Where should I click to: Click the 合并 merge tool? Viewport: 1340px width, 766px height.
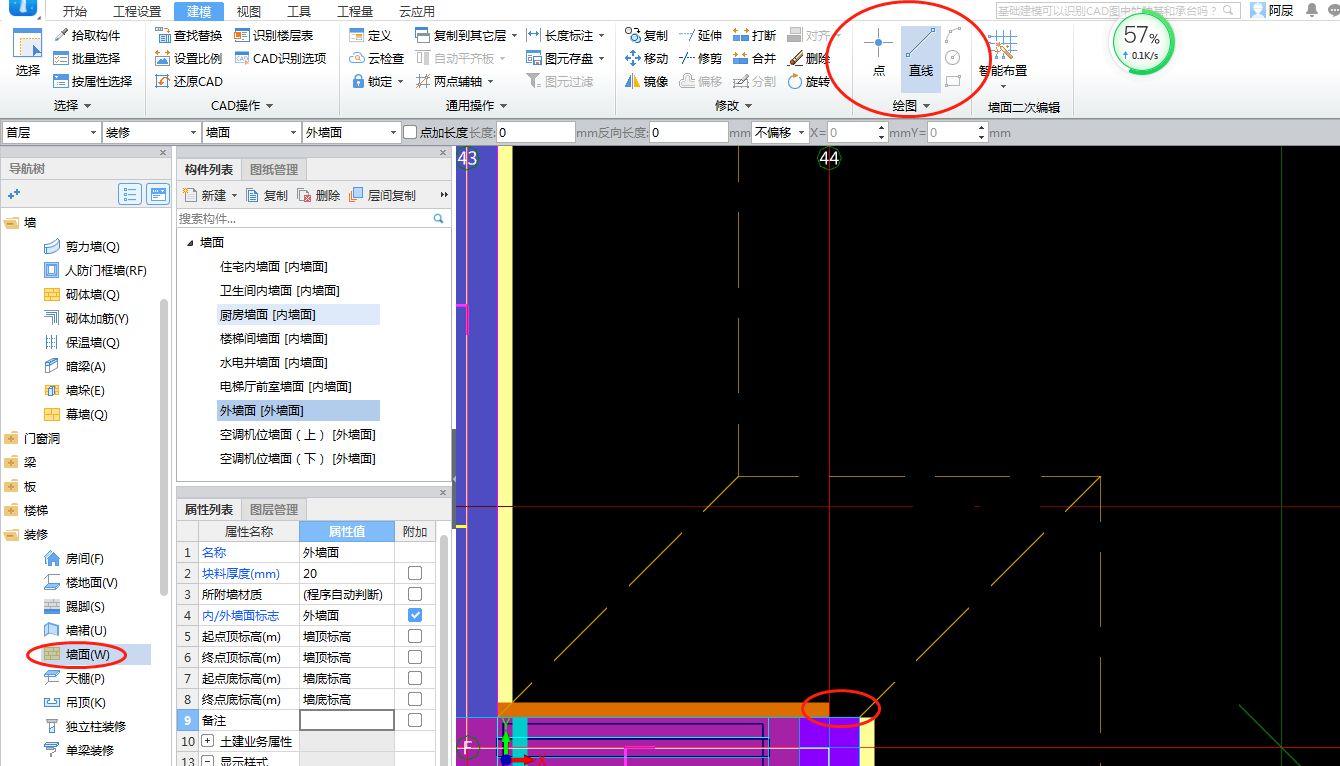point(754,58)
